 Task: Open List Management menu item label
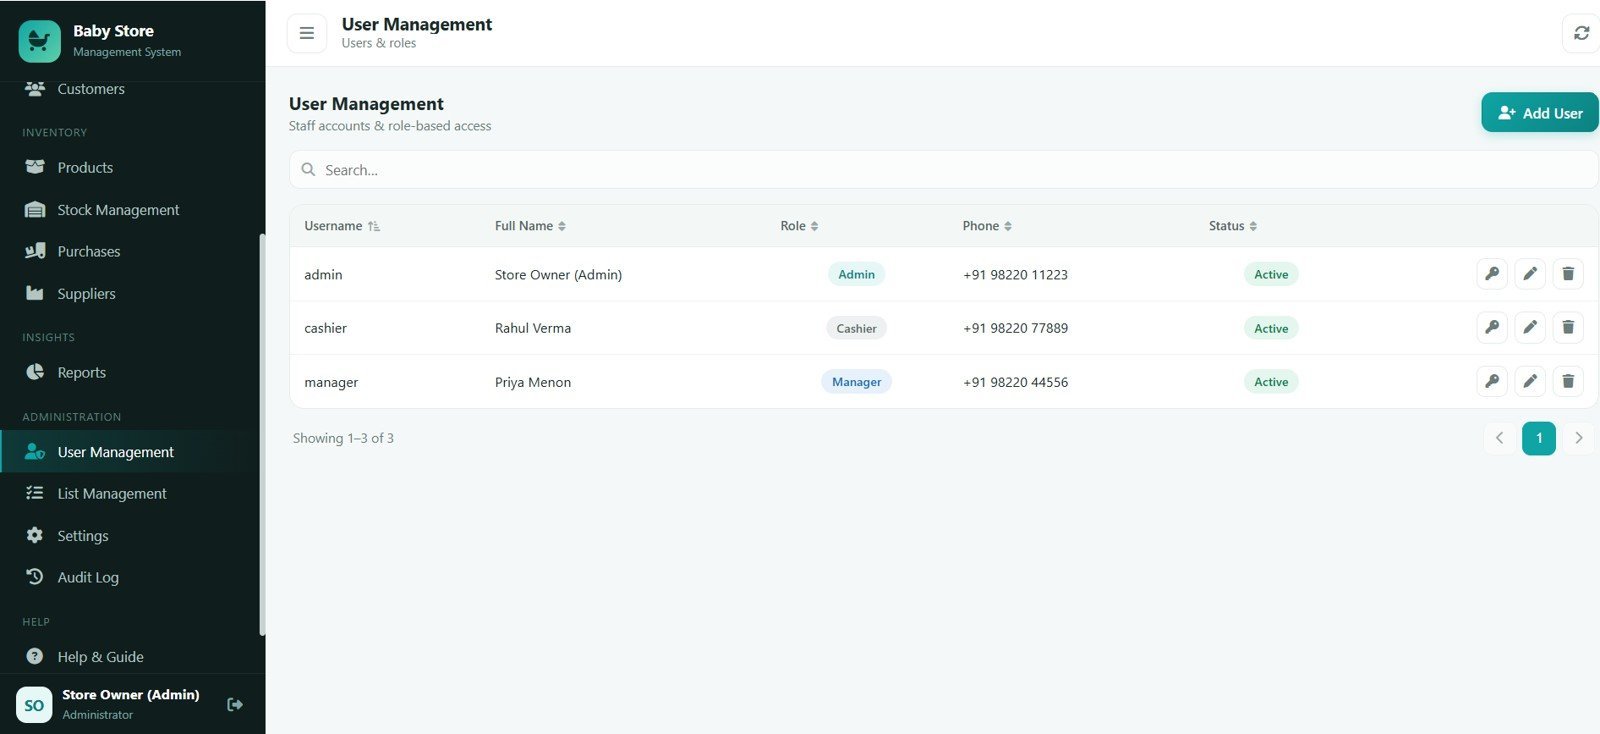[x=112, y=494]
